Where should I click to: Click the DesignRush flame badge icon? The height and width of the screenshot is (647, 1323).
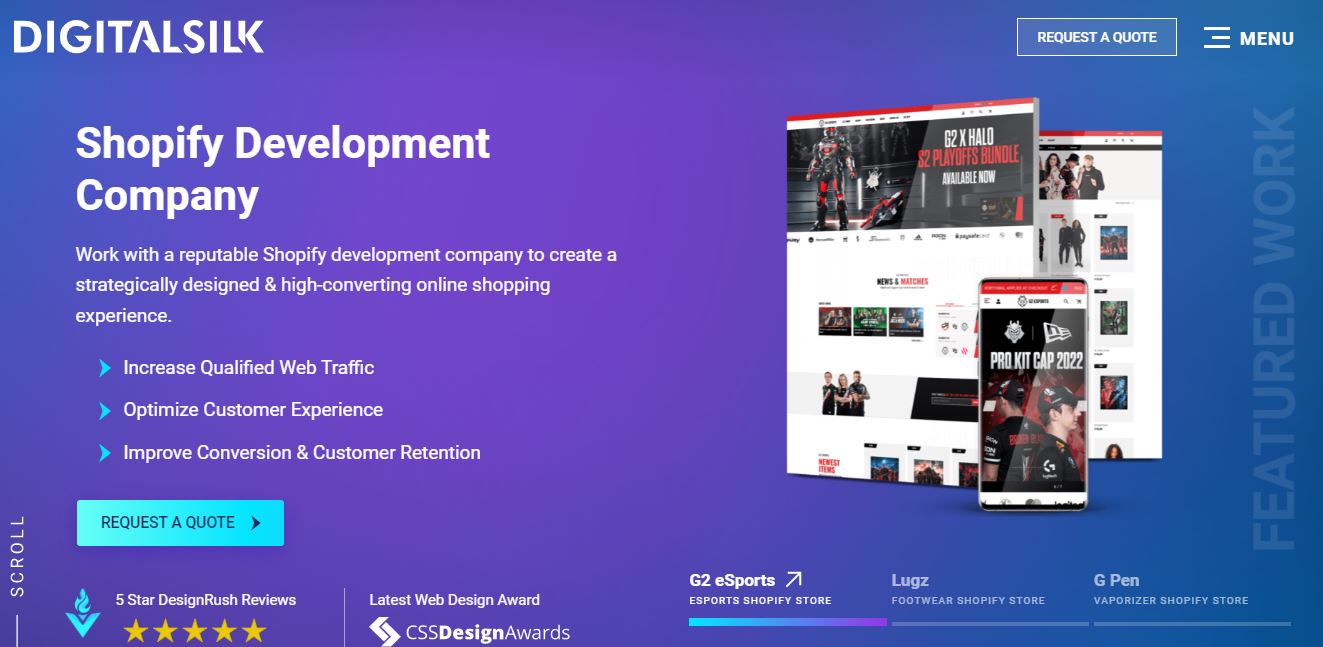[82, 613]
